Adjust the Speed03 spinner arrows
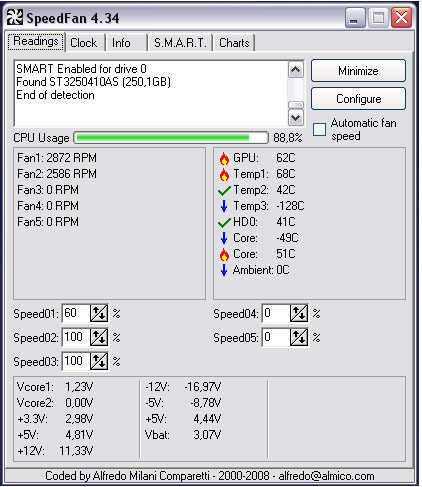The height and width of the screenshot is (487, 422). [x=99, y=361]
